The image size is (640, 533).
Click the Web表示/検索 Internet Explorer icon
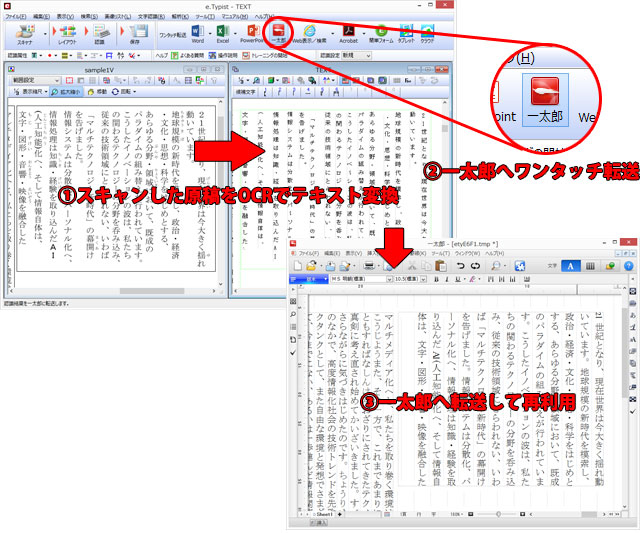point(309,33)
